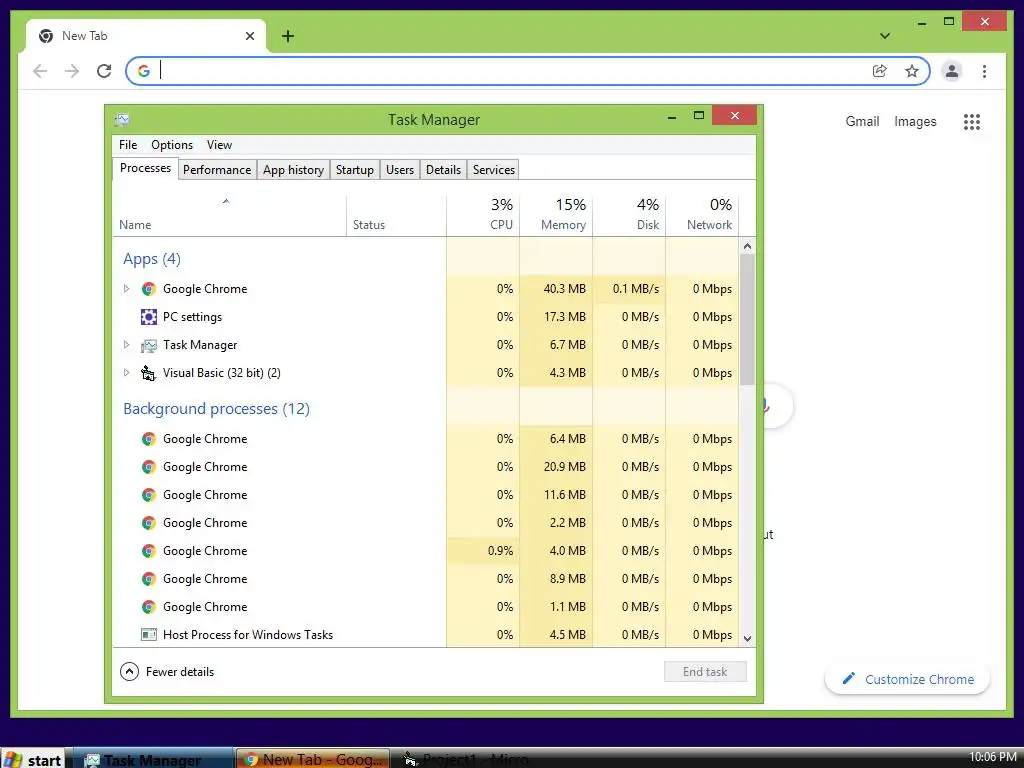Bookmark this tab with the star icon
The image size is (1024, 768).
[912, 71]
